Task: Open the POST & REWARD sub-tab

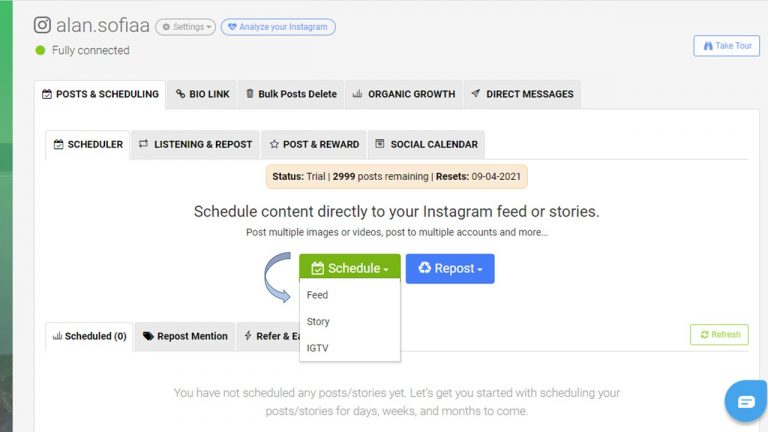Action: (x=314, y=144)
